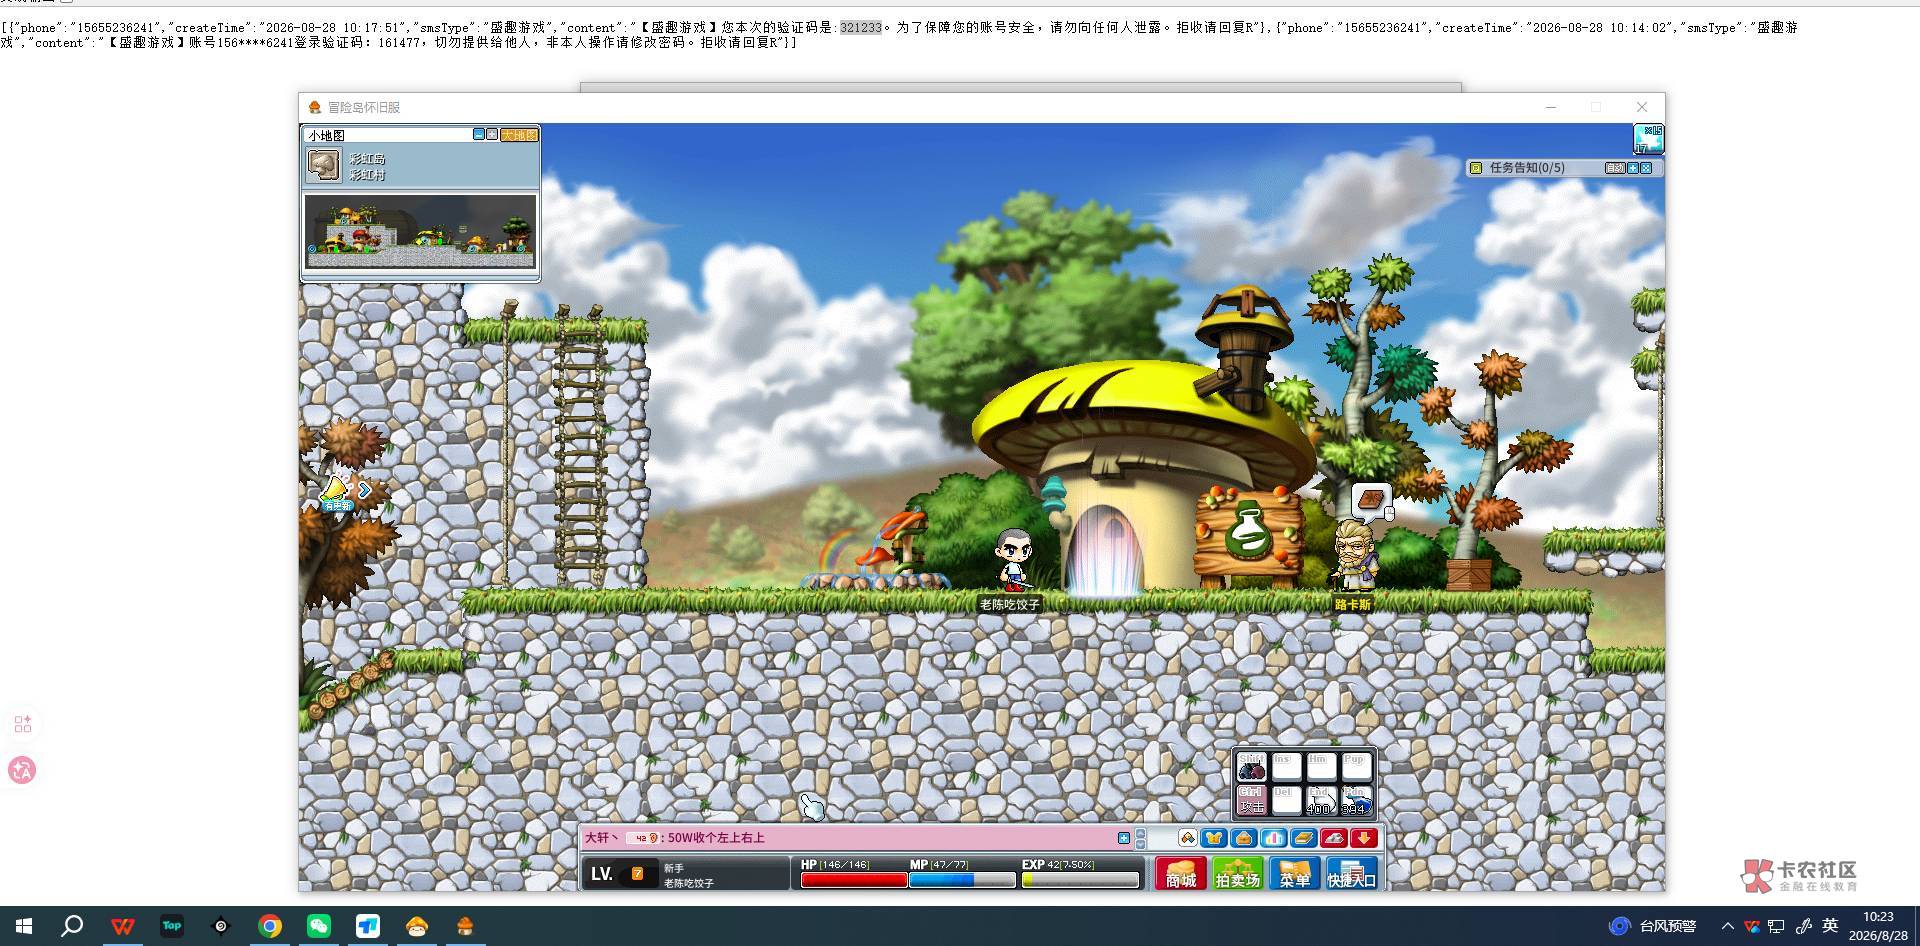The height and width of the screenshot is (946, 1920).
Task: Open the 菜单 menu button
Action: [x=1294, y=873]
